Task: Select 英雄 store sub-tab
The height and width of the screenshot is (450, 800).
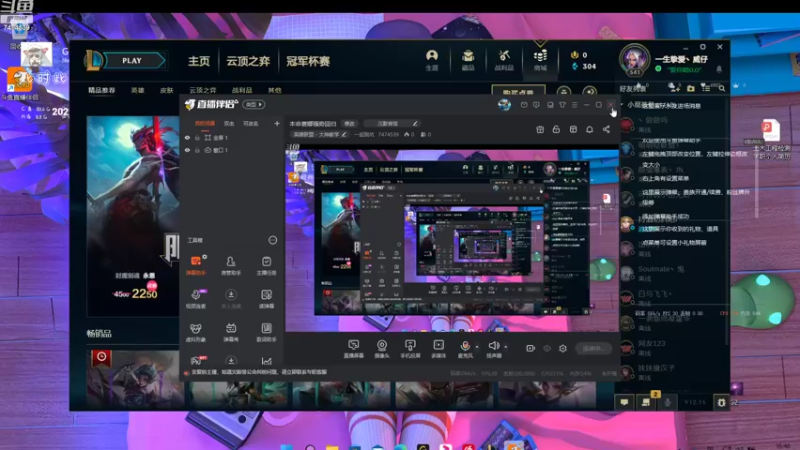Action: [x=138, y=90]
